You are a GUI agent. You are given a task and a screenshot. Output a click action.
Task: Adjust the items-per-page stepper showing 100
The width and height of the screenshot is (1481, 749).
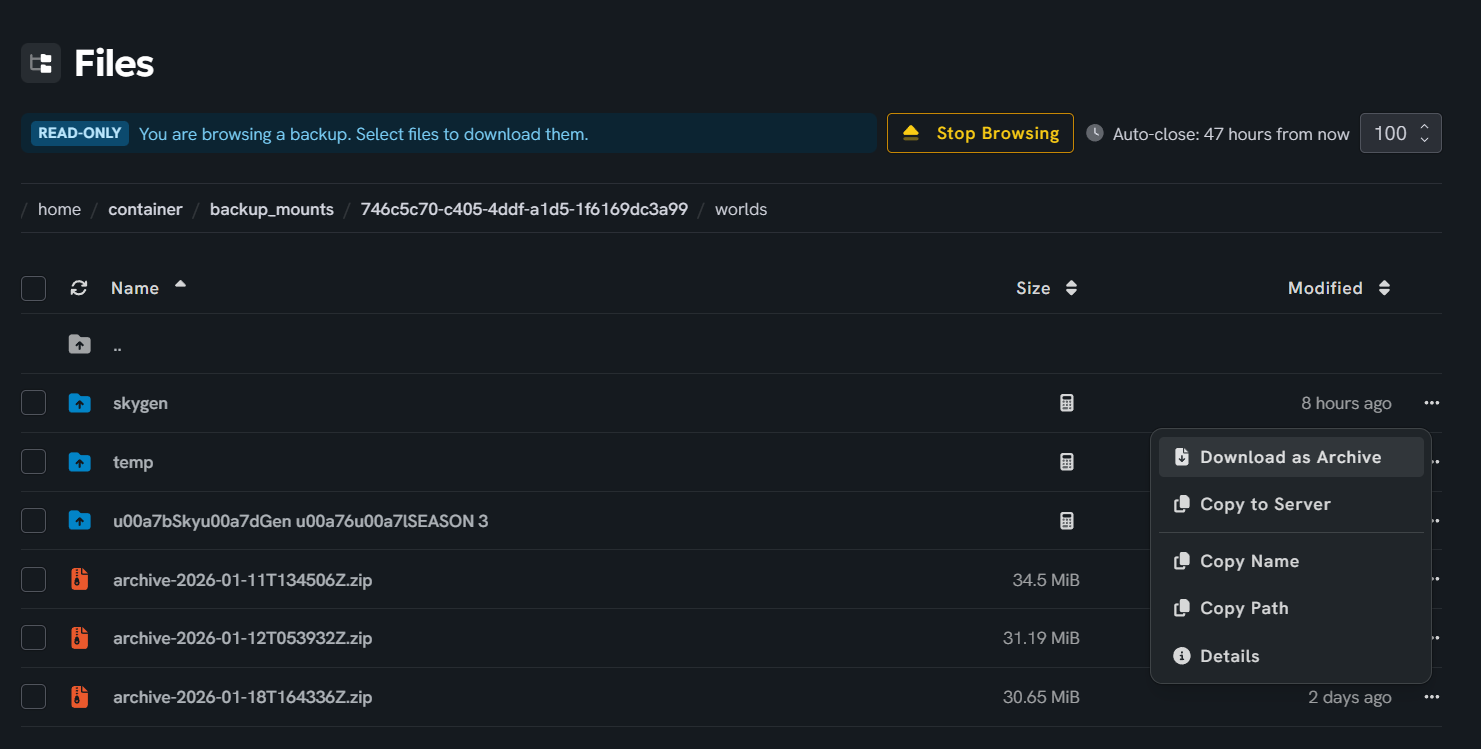coord(1400,133)
